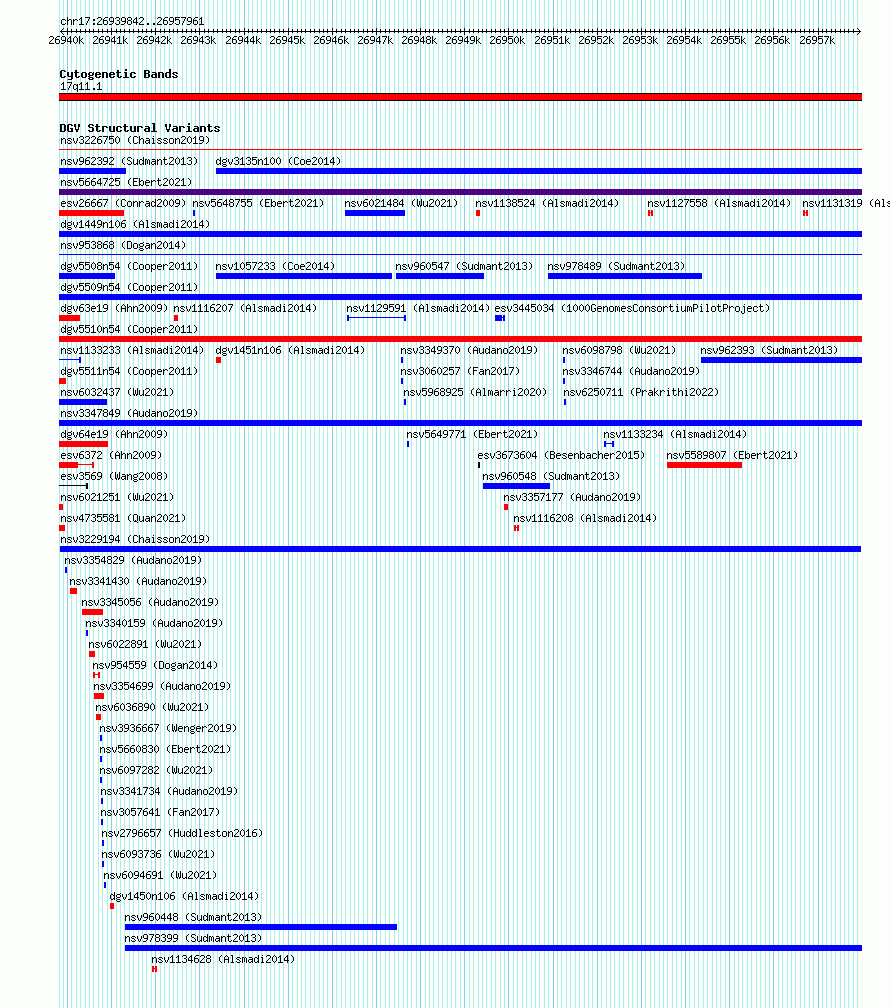Click the blue bar under nsv960548

coord(516,486)
